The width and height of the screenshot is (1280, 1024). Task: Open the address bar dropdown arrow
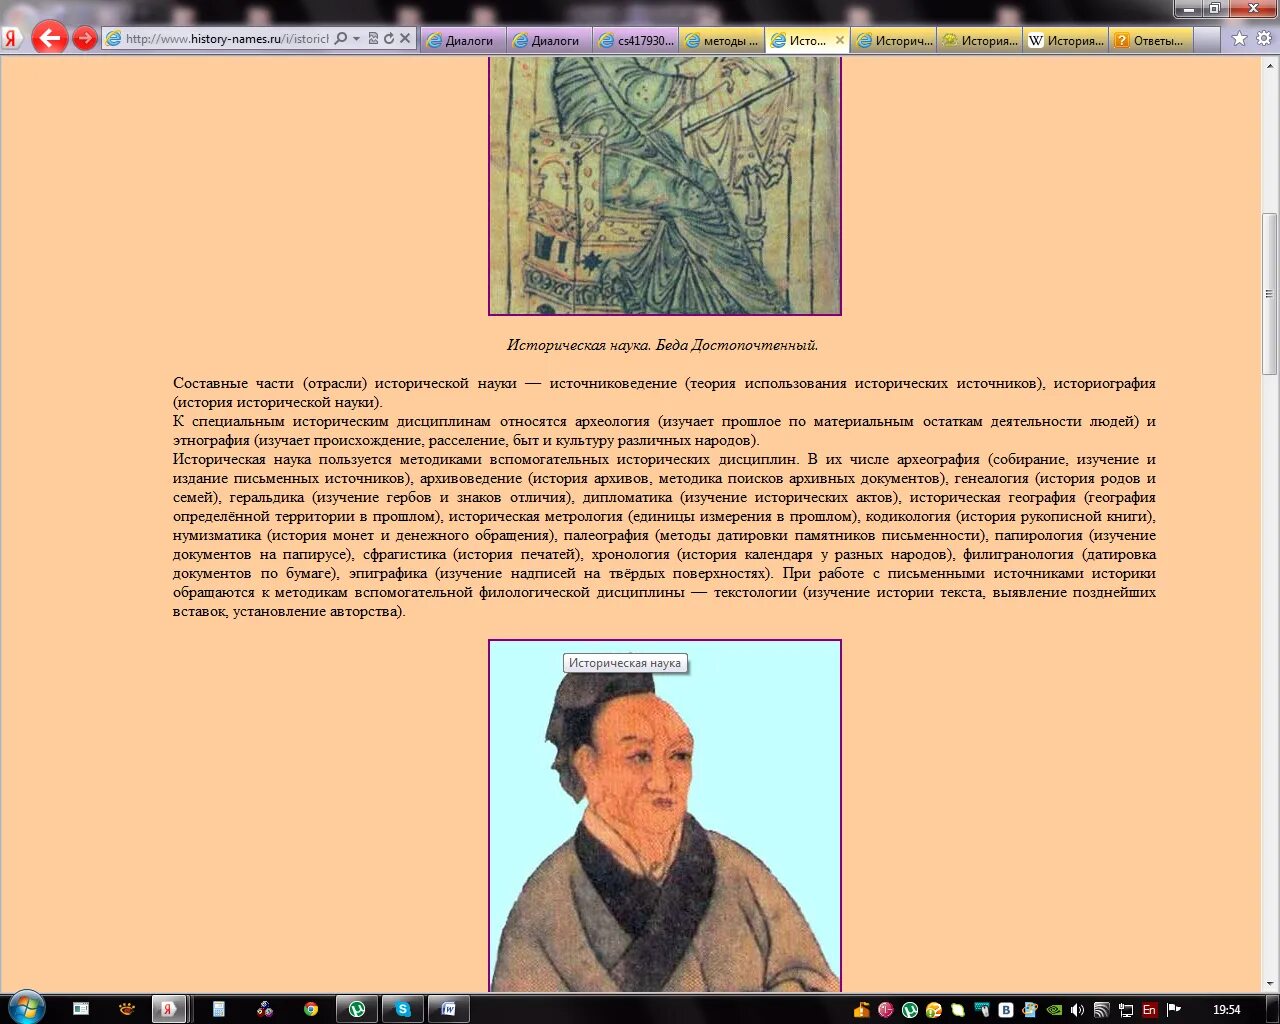click(x=356, y=39)
